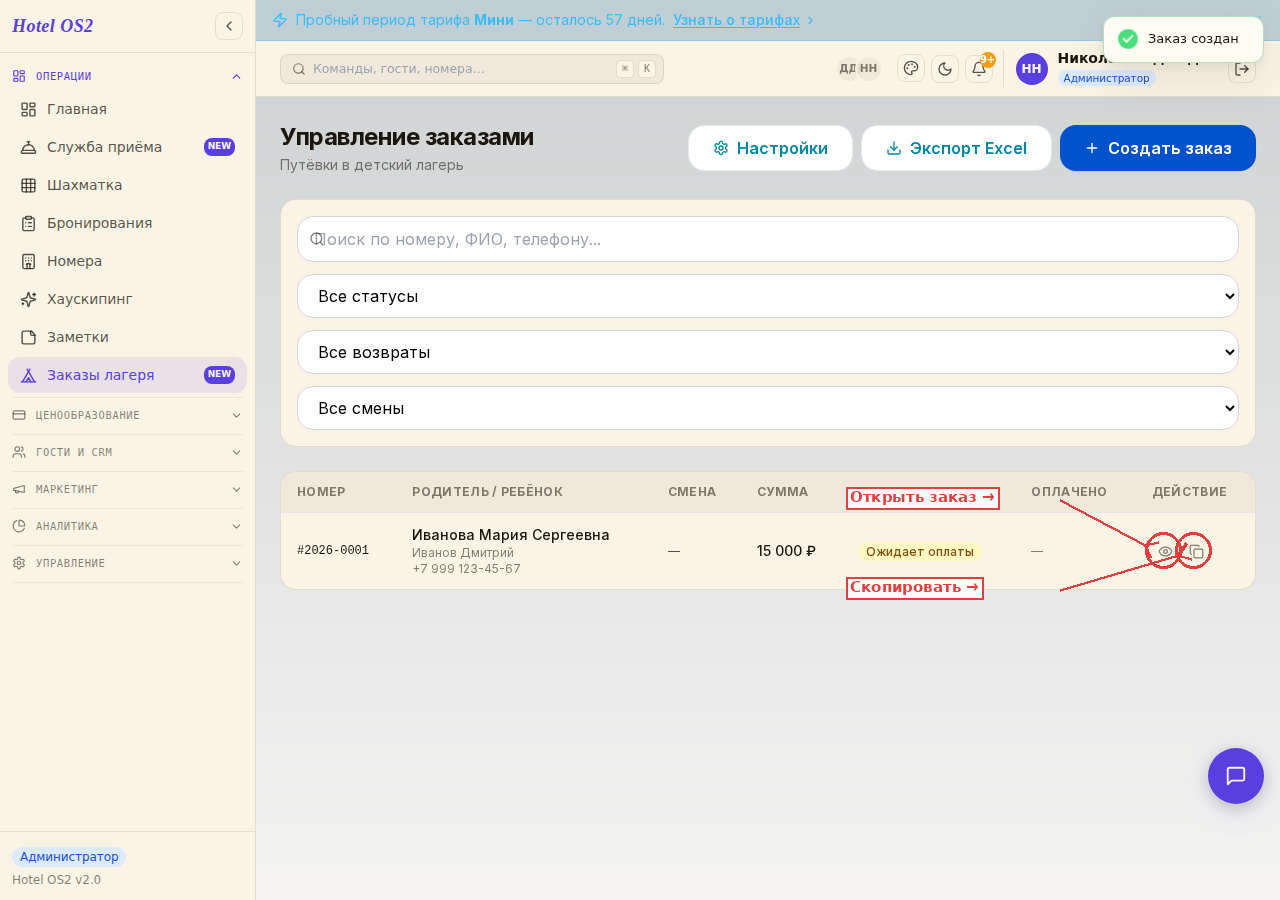Open the Все возвраты dropdown
Image resolution: width=1280 pixels, height=900 pixels.
(768, 352)
